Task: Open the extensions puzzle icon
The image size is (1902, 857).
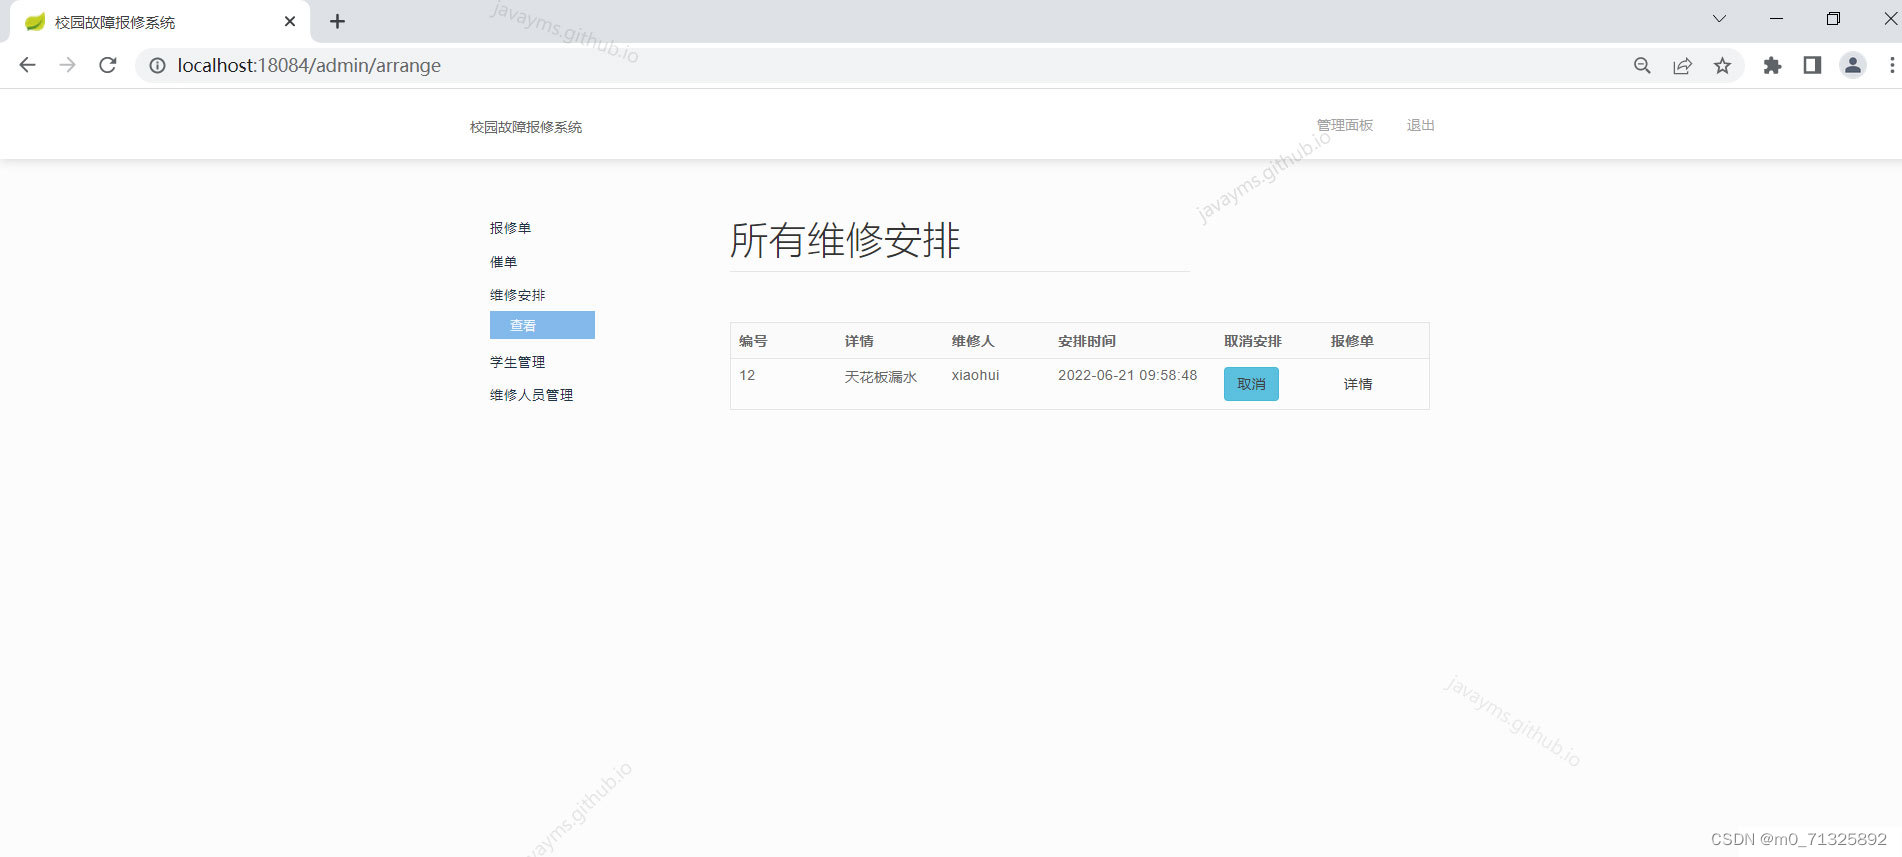Action: [1772, 65]
